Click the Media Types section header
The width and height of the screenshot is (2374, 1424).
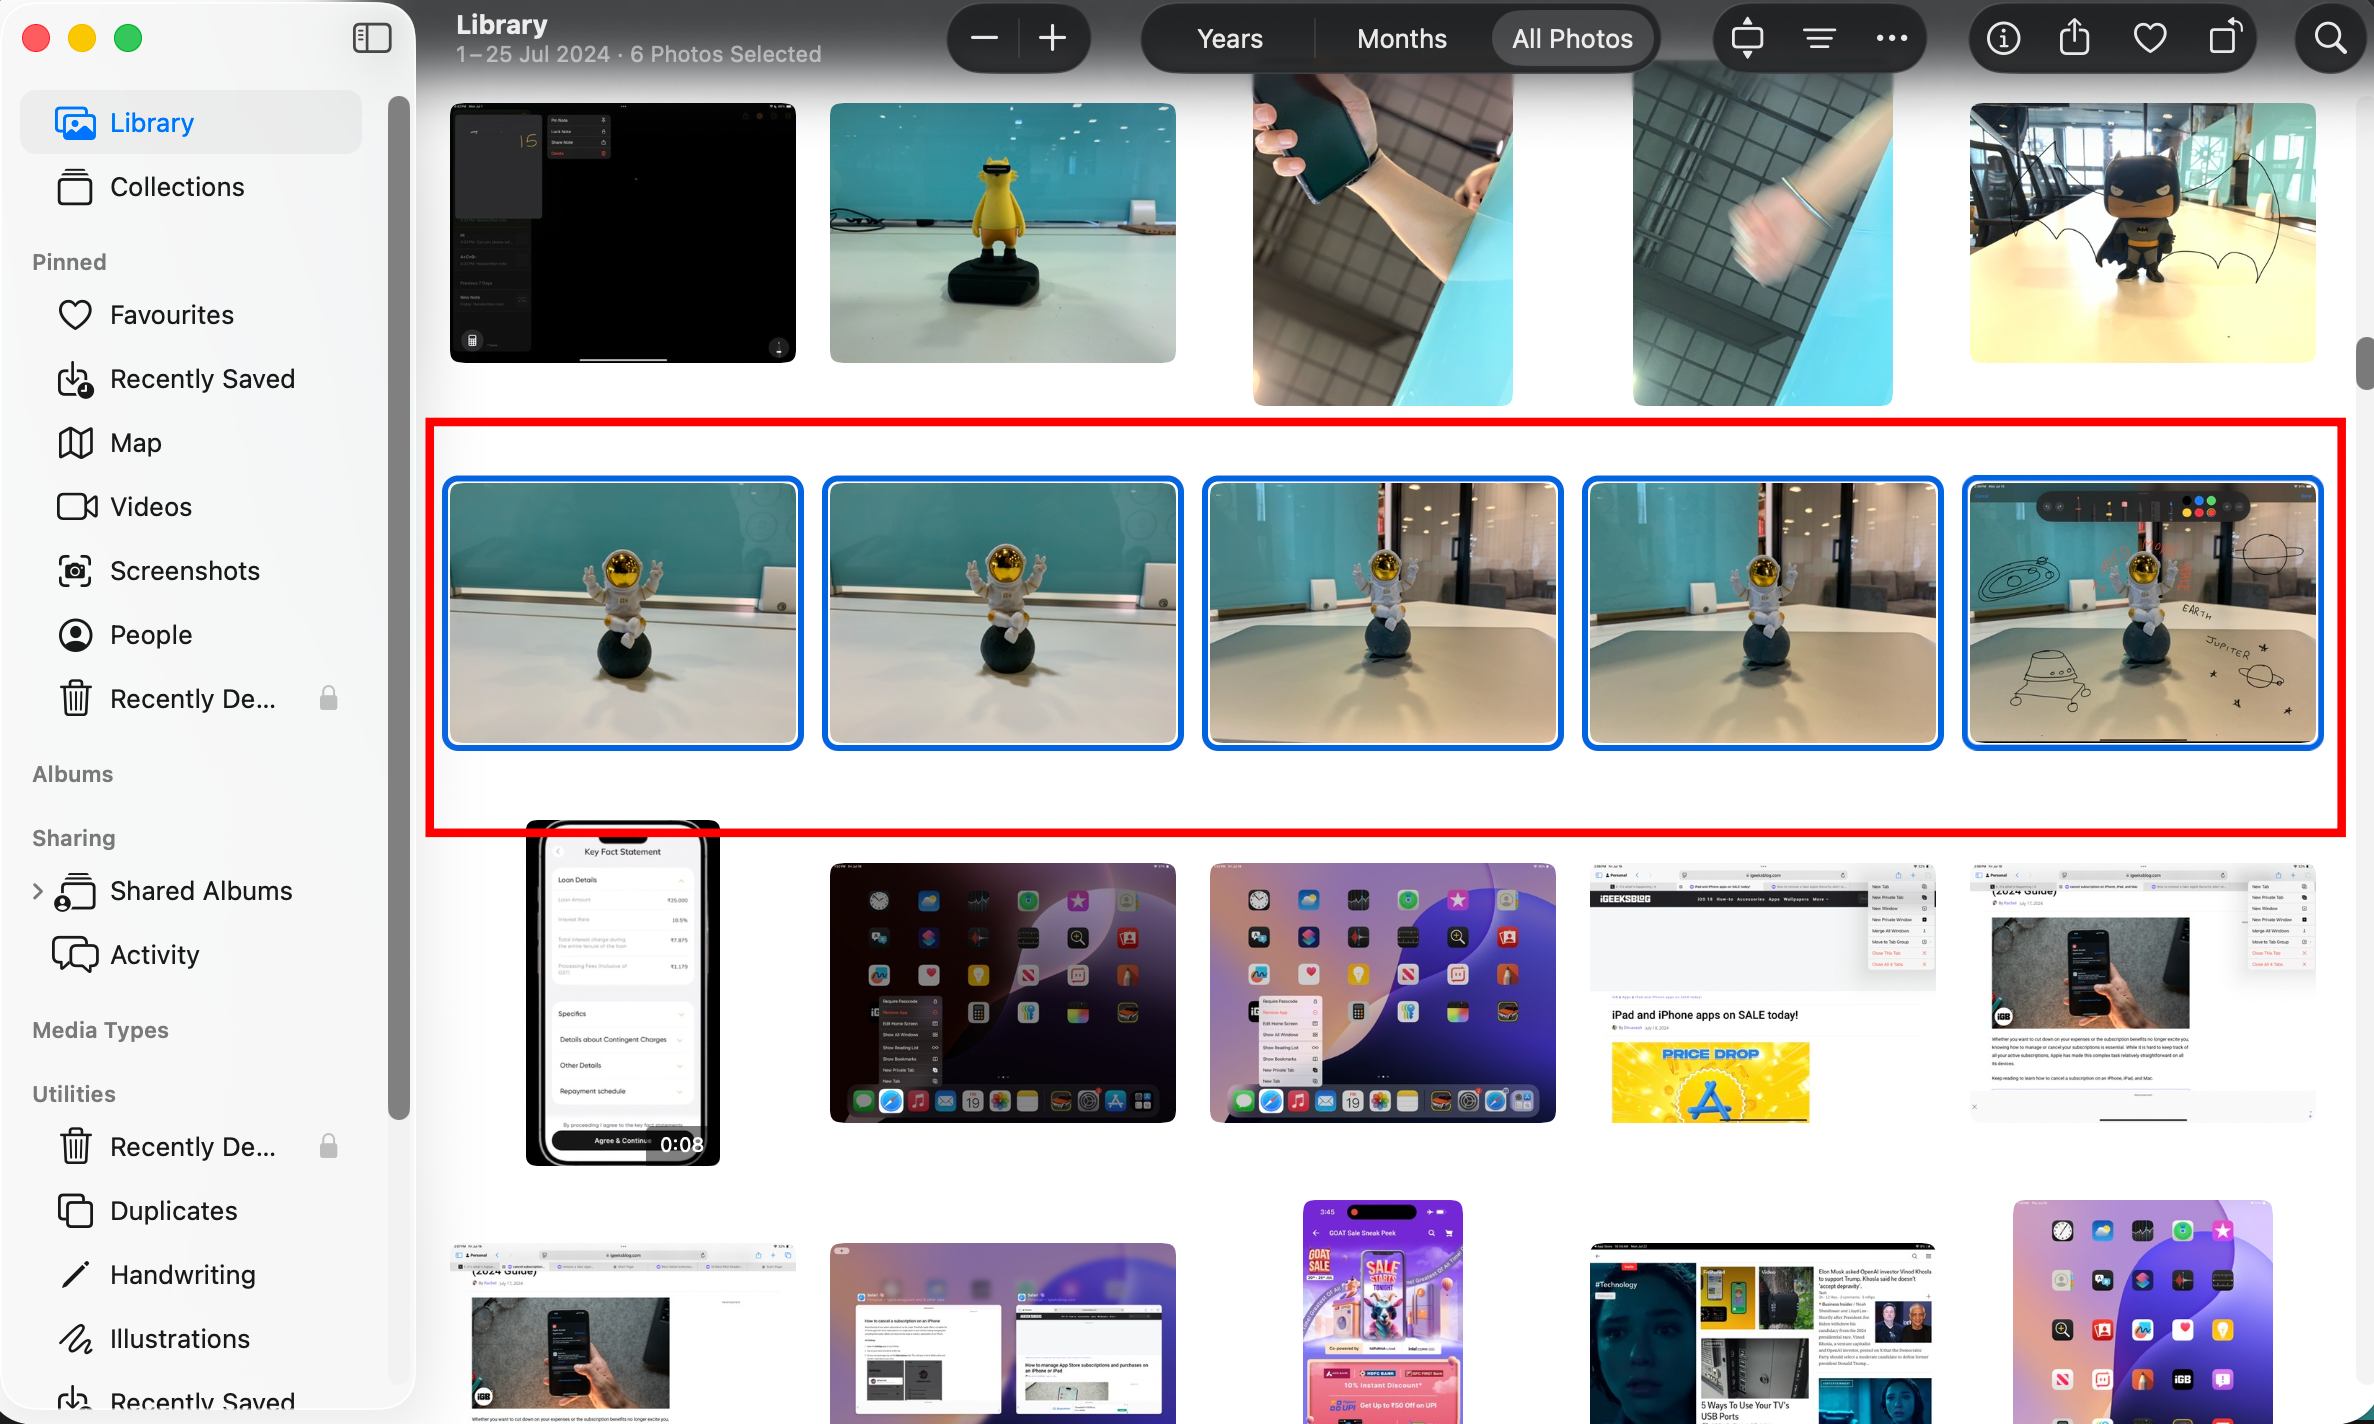[x=100, y=1030]
